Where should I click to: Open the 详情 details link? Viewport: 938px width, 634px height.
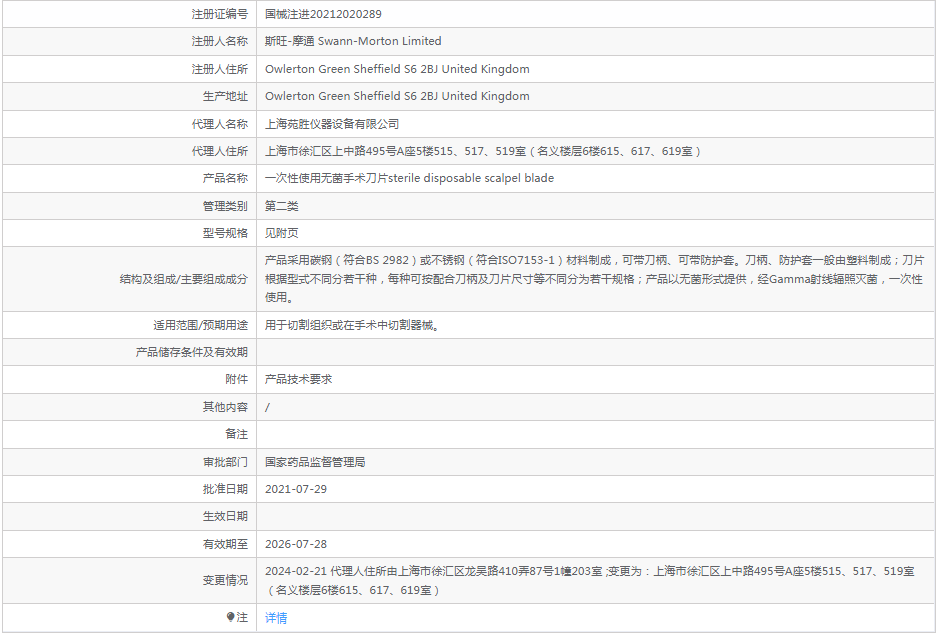pos(276,618)
